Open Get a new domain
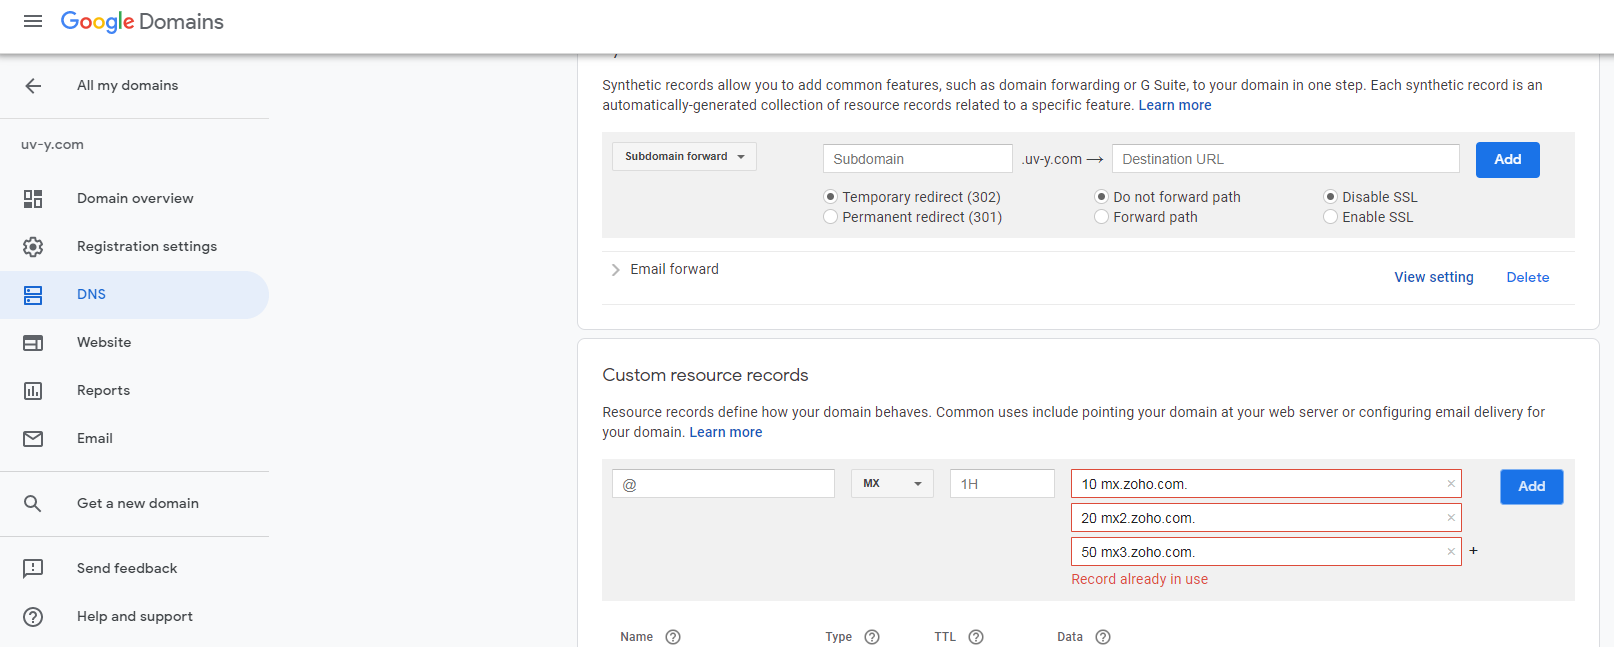Screen dimensions: 1614x648 [x=138, y=504]
